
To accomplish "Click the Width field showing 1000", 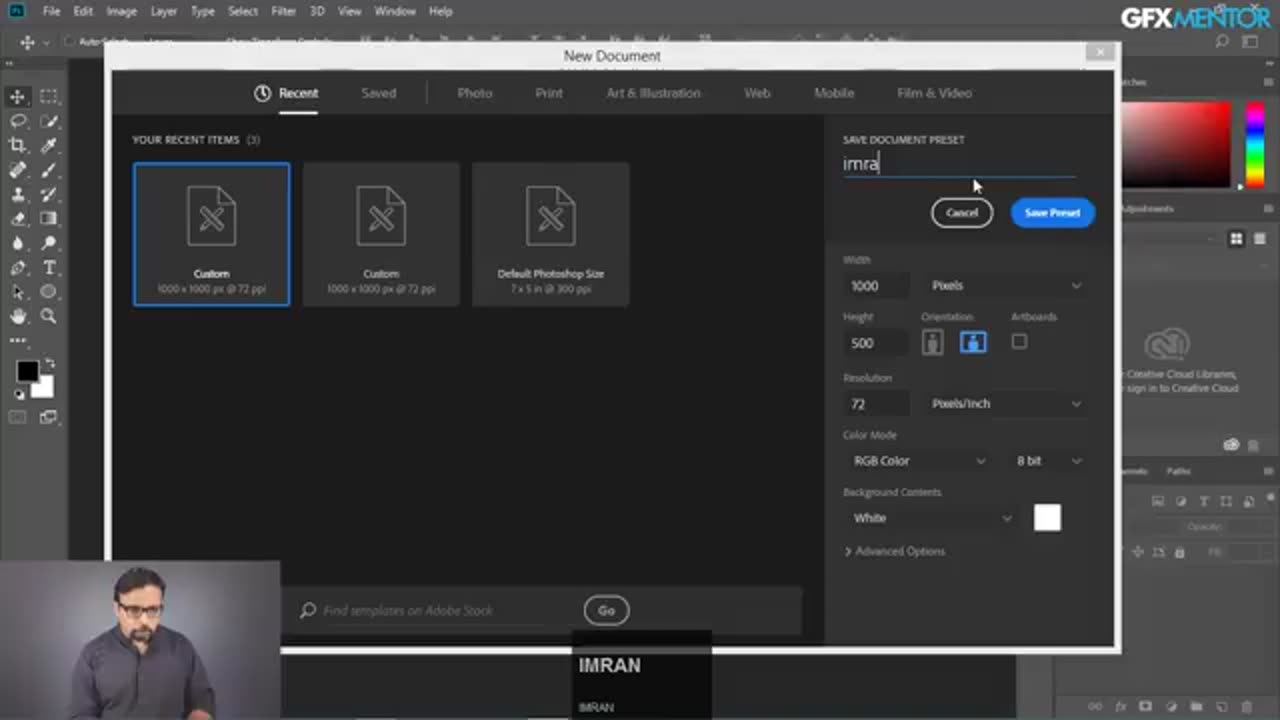I will 876,285.
